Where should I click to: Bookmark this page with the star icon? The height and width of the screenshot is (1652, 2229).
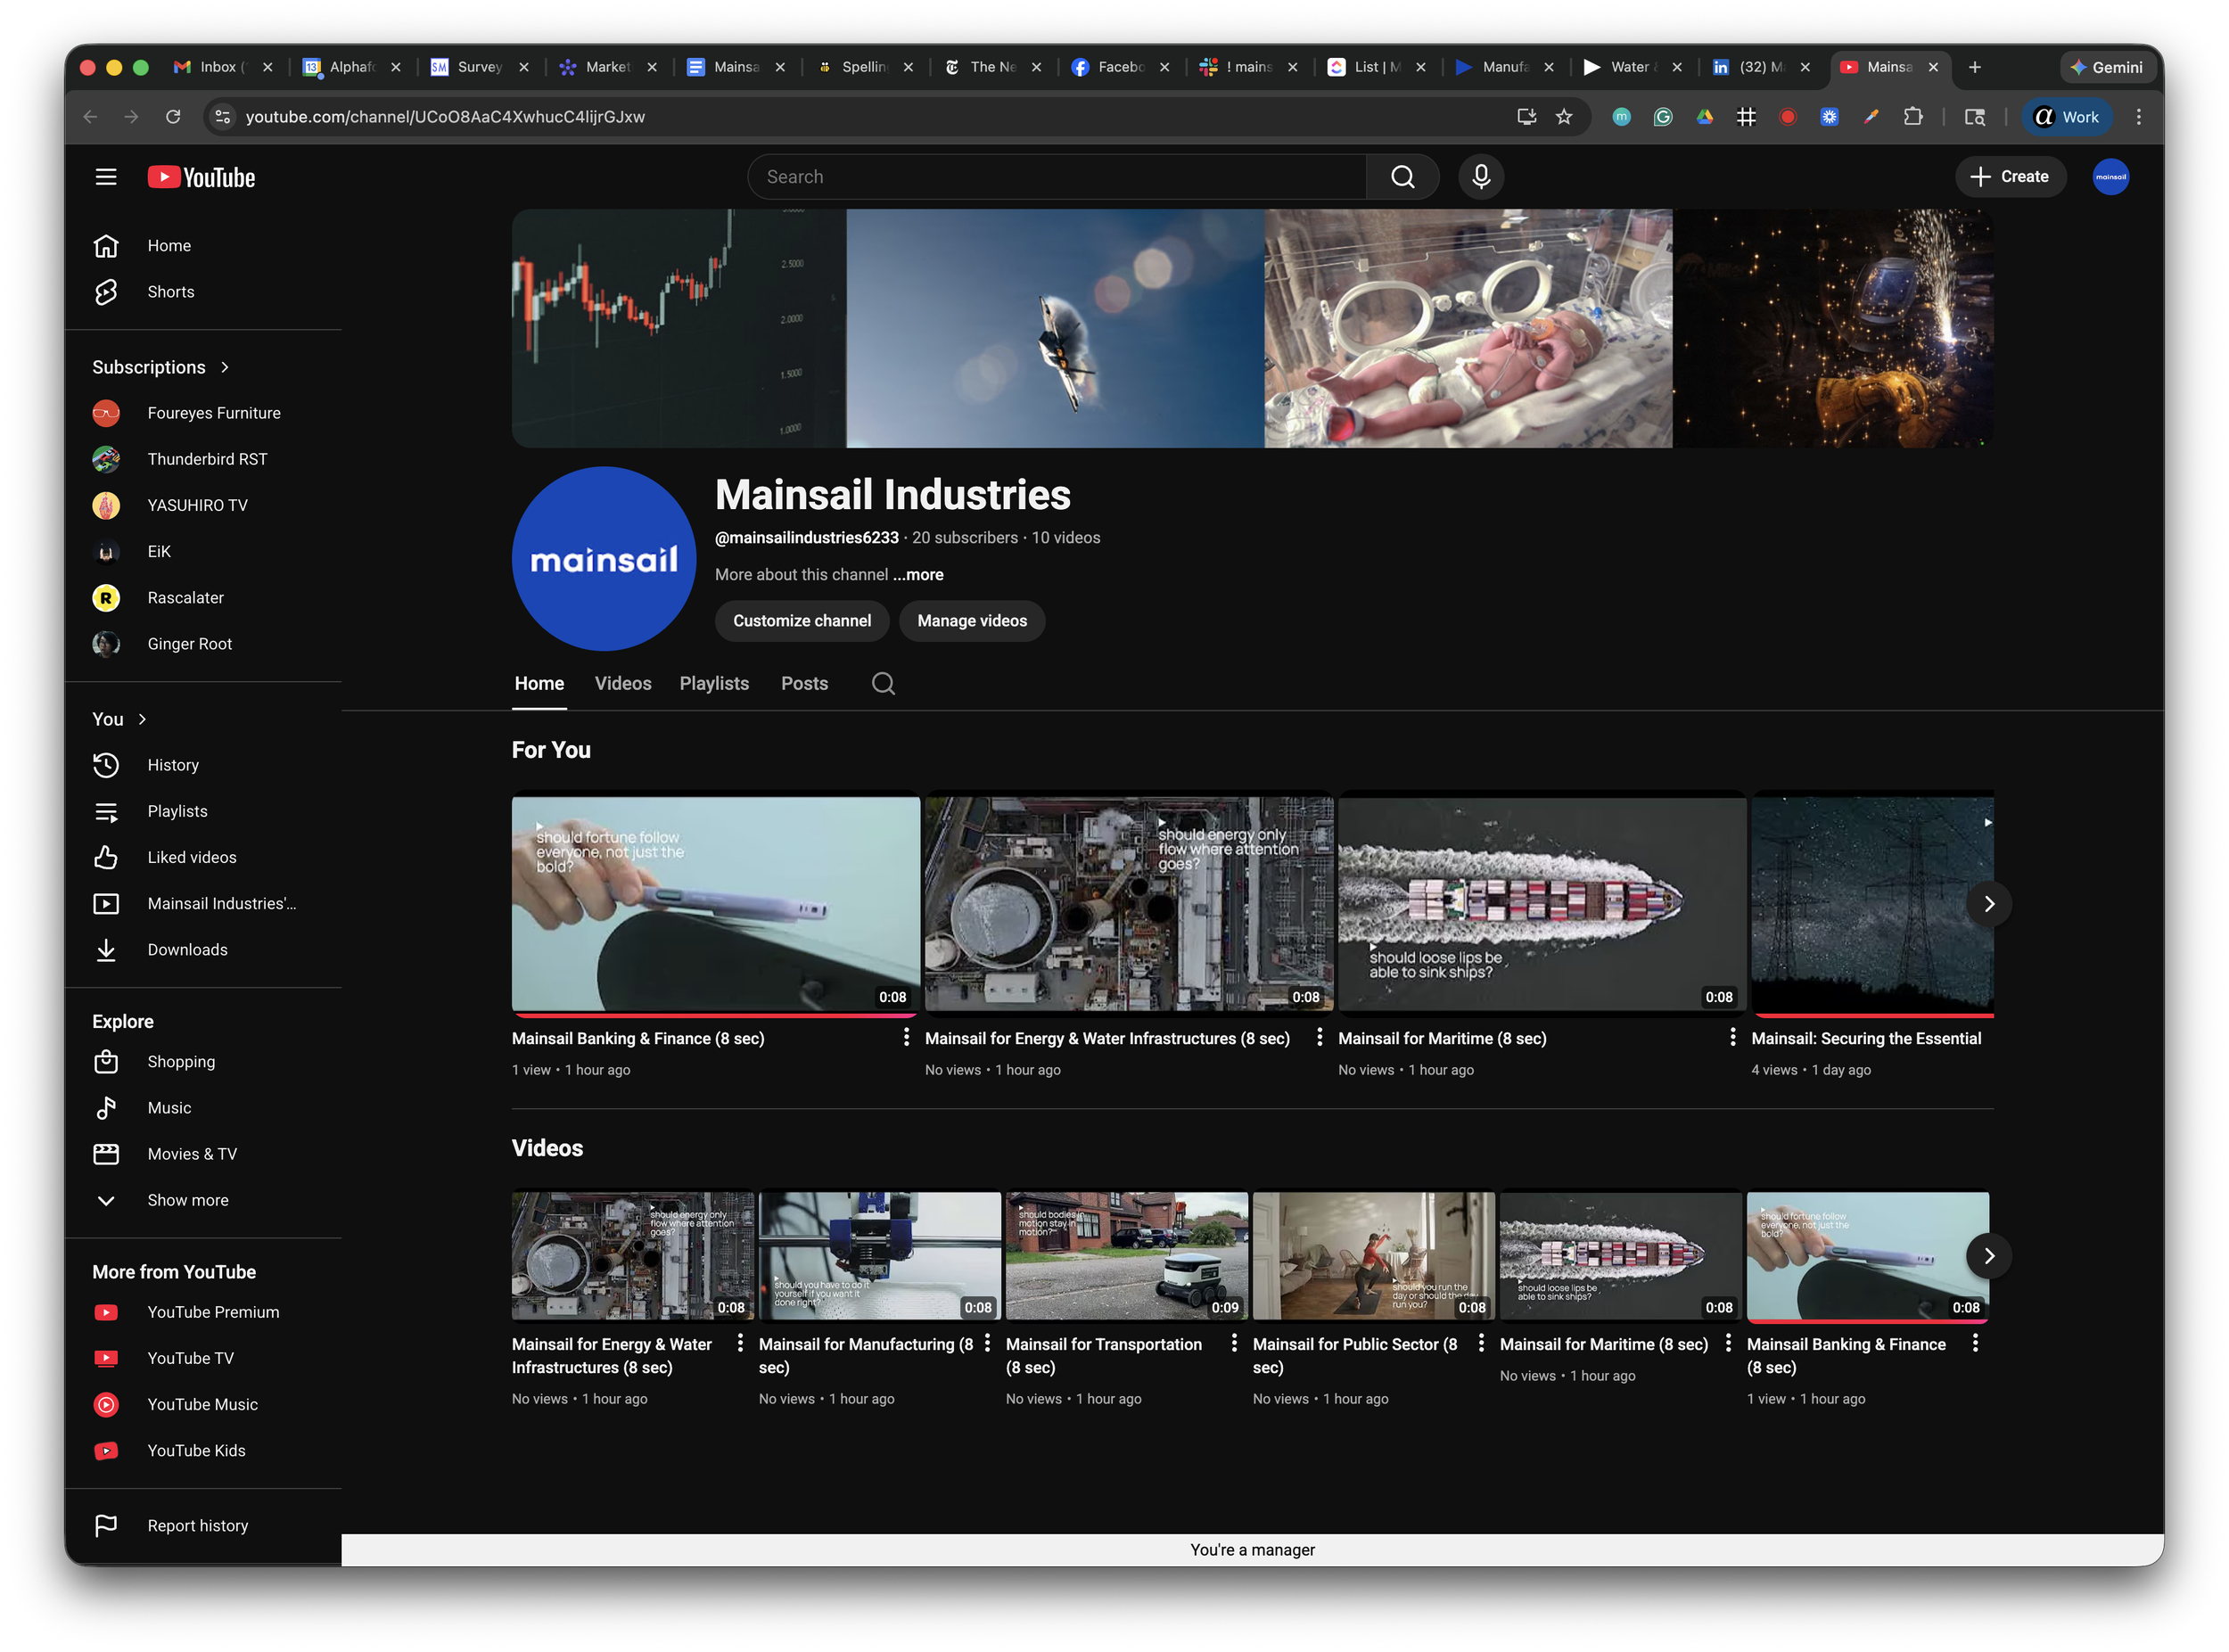point(1564,117)
